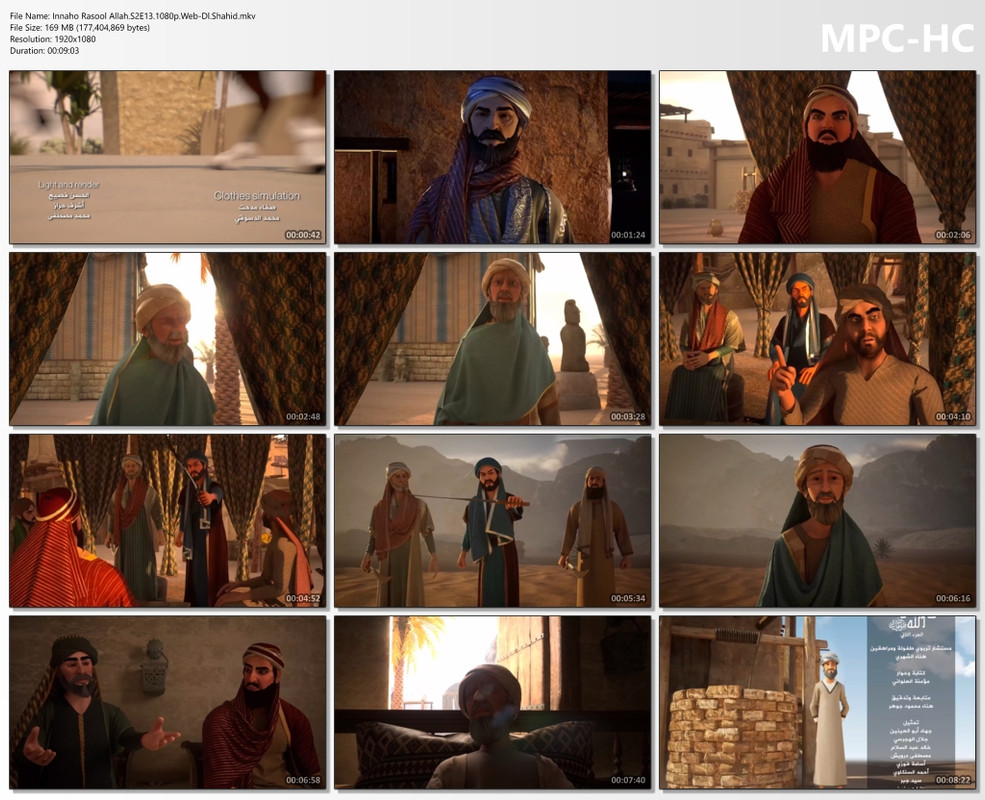The height and width of the screenshot is (800, 985).
Task: Select the thumbnail stamped 00:00:42
Action: [168, 157]
